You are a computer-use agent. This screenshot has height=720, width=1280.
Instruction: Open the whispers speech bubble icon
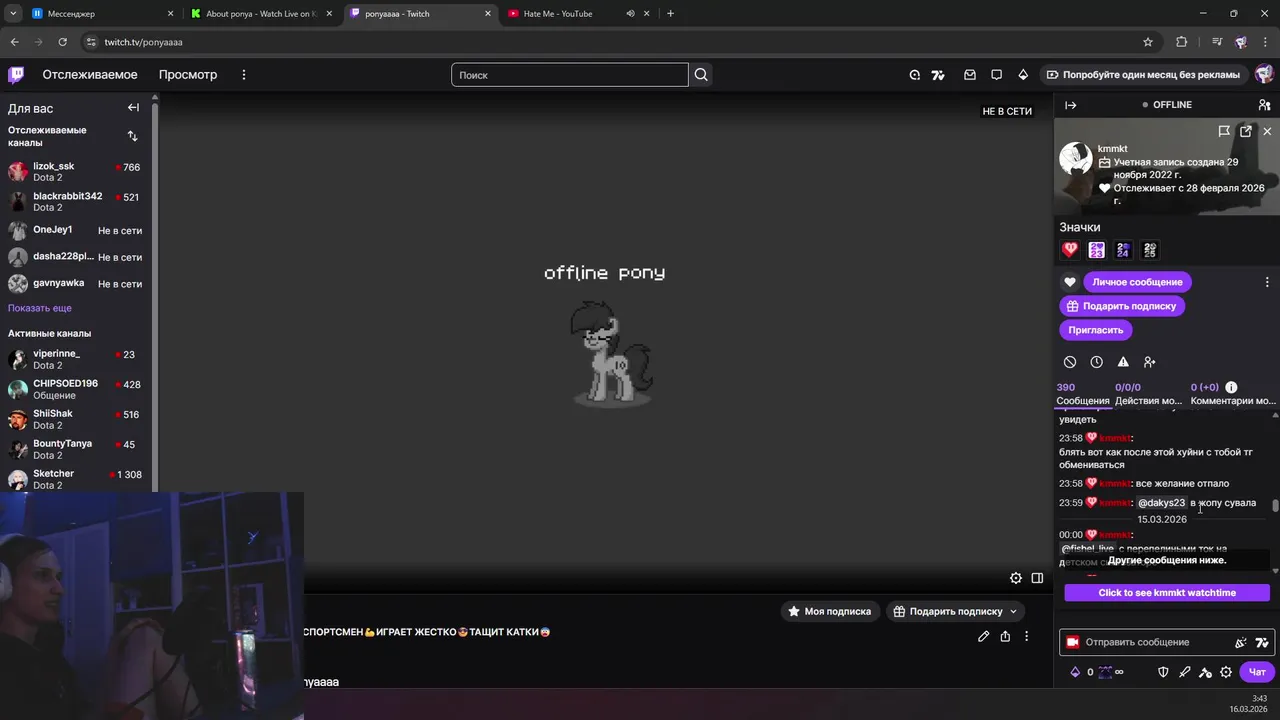coord(996,74)
